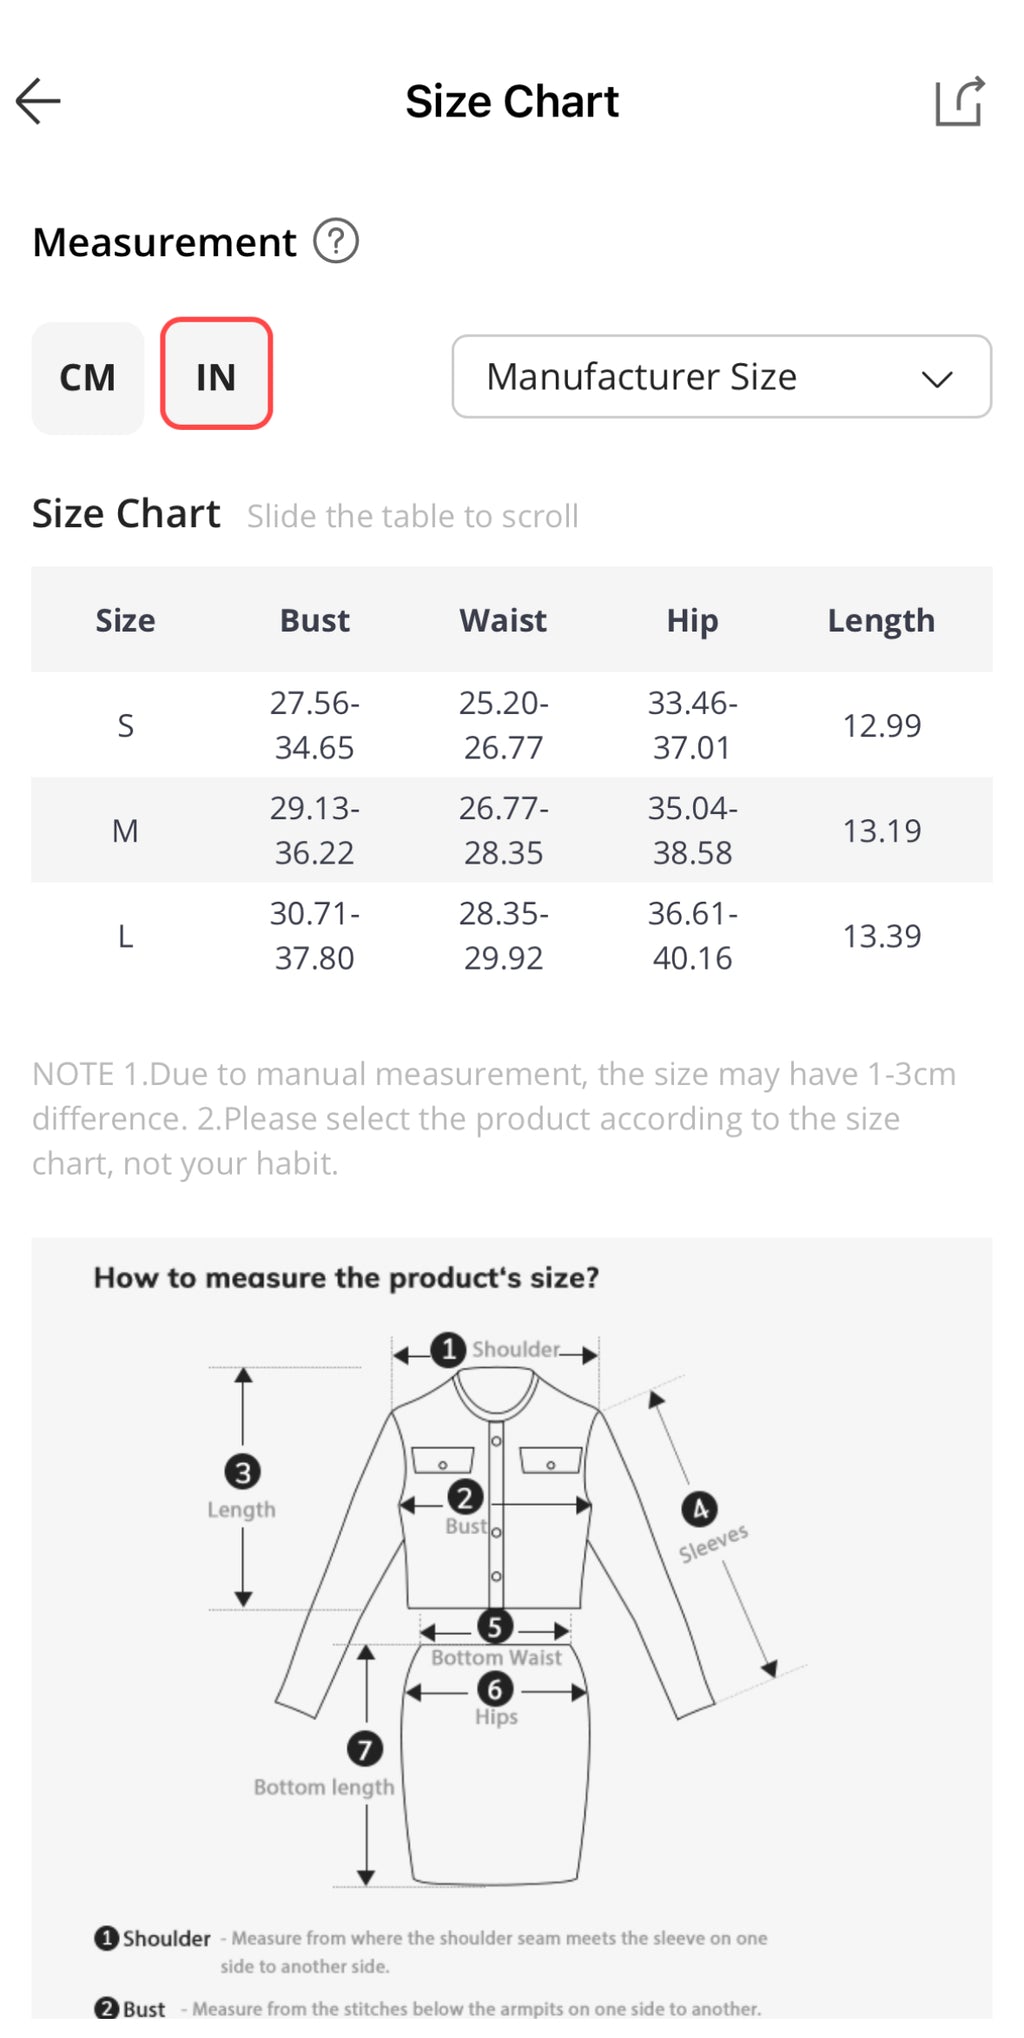Switch measurement units to CM
1024x2038 pixels.
(x=88, y=378)
